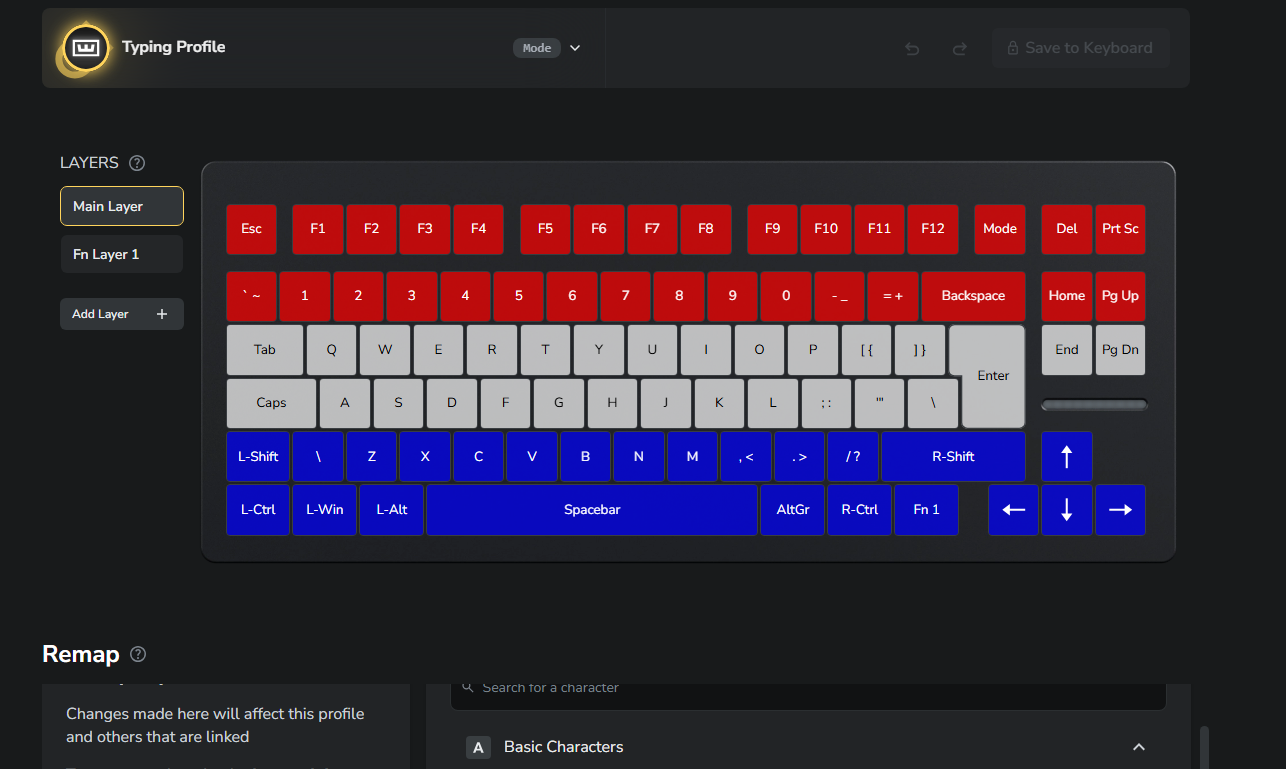
Task: Select the Backspace key
Action: coord(973,296)
